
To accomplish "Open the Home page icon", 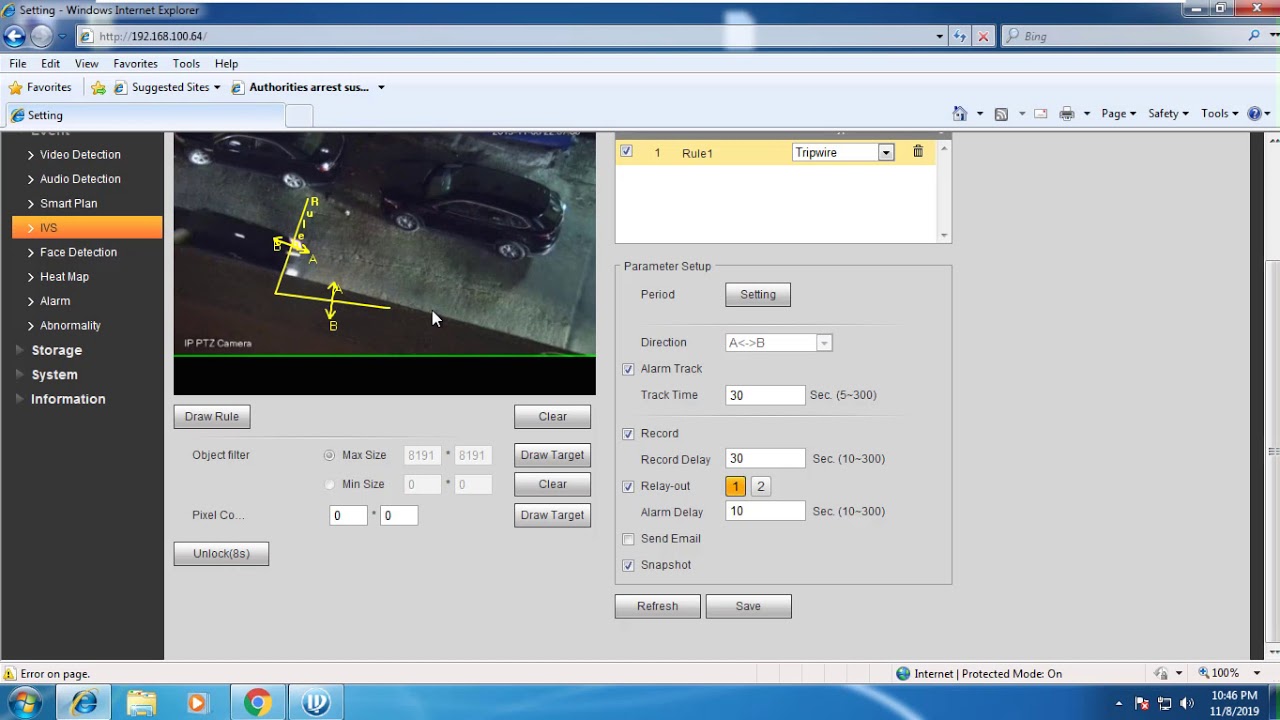I will 959,114.
